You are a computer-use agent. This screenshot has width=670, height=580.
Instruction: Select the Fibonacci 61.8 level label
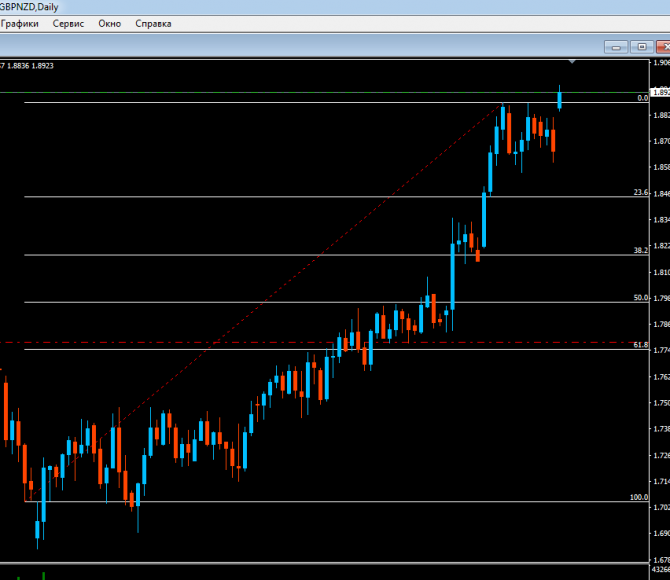click(x=641, y=345)
